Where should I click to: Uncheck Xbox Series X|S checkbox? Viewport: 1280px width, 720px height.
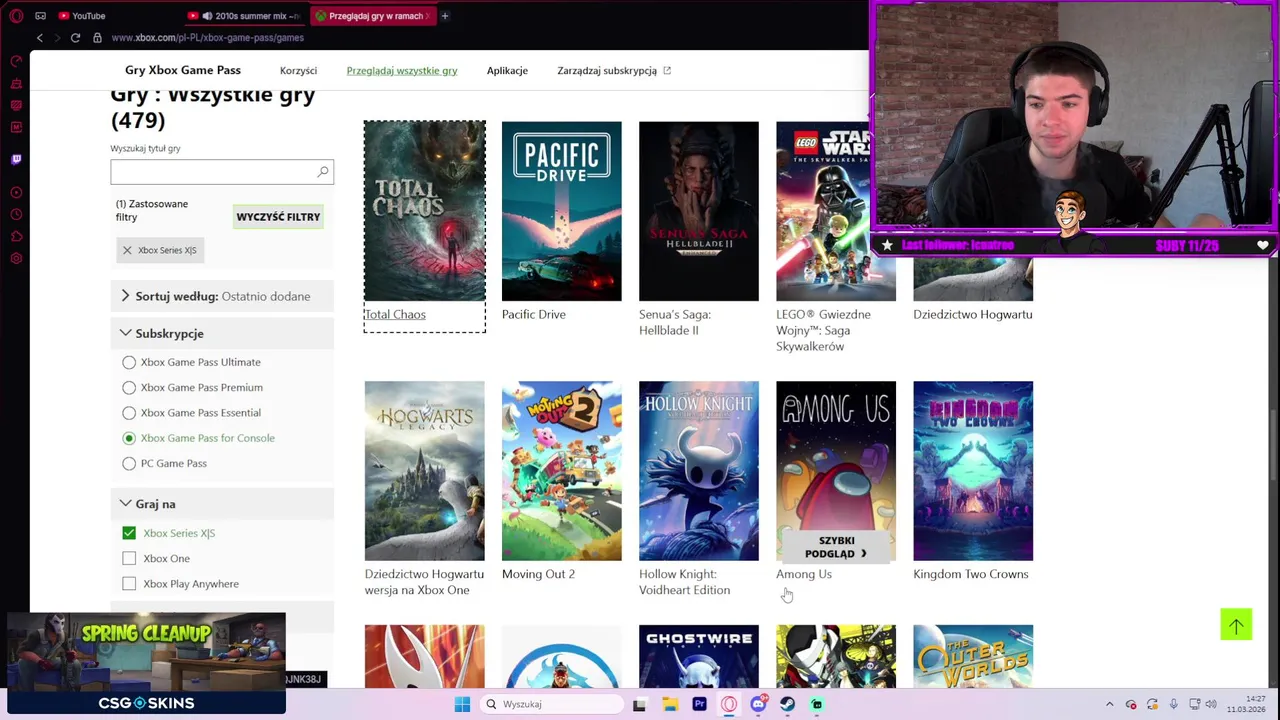pos(129,533)
